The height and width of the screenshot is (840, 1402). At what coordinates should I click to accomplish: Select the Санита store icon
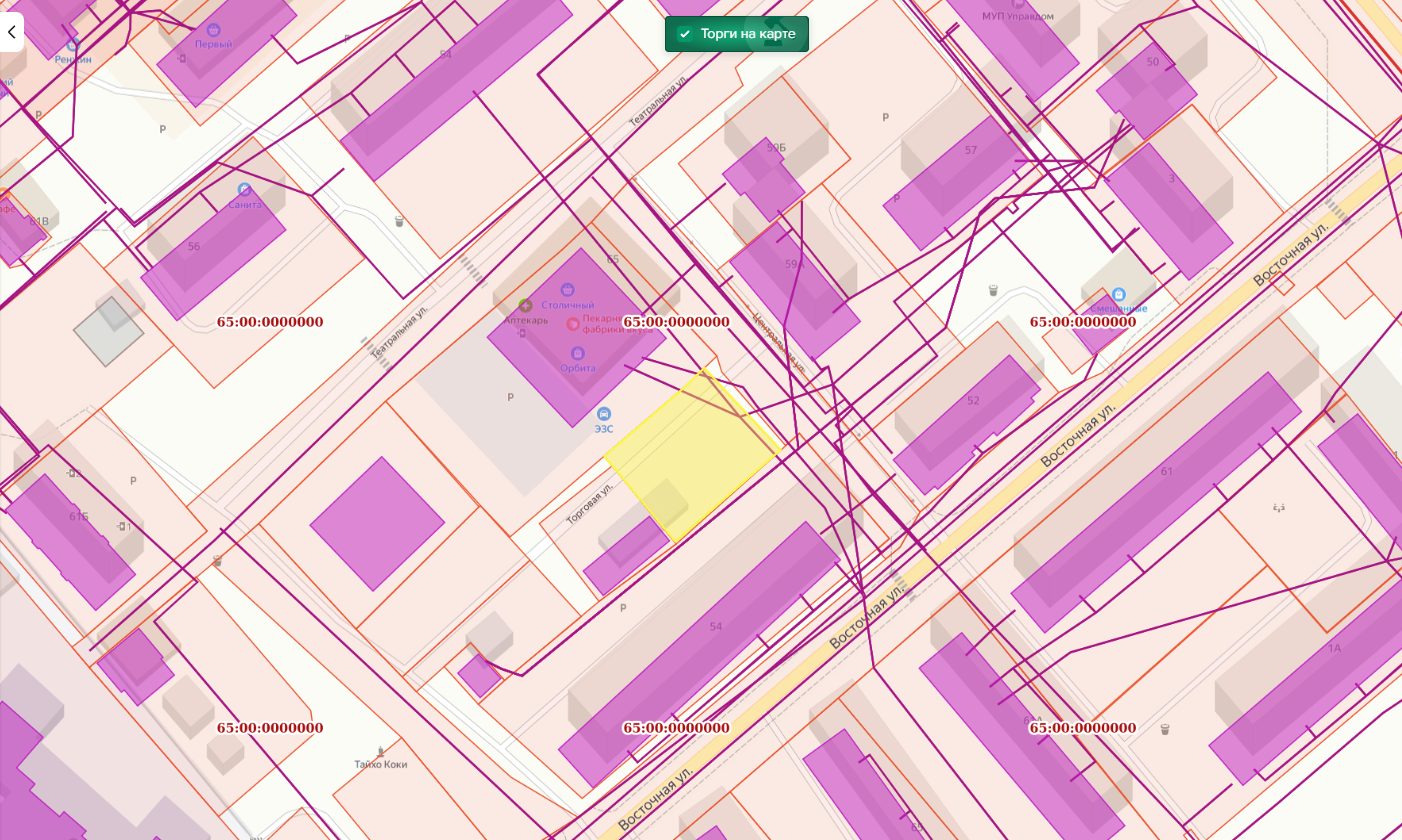click(x=244, y=190)
